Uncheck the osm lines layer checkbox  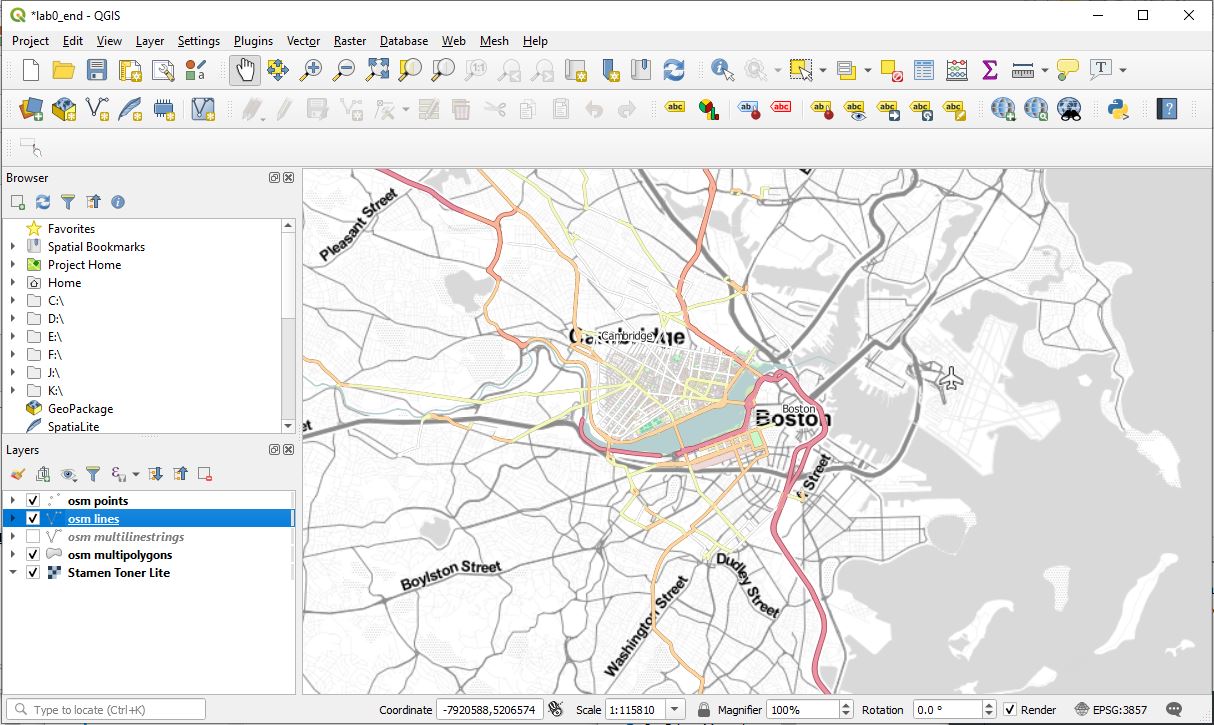tap(33, 519)
